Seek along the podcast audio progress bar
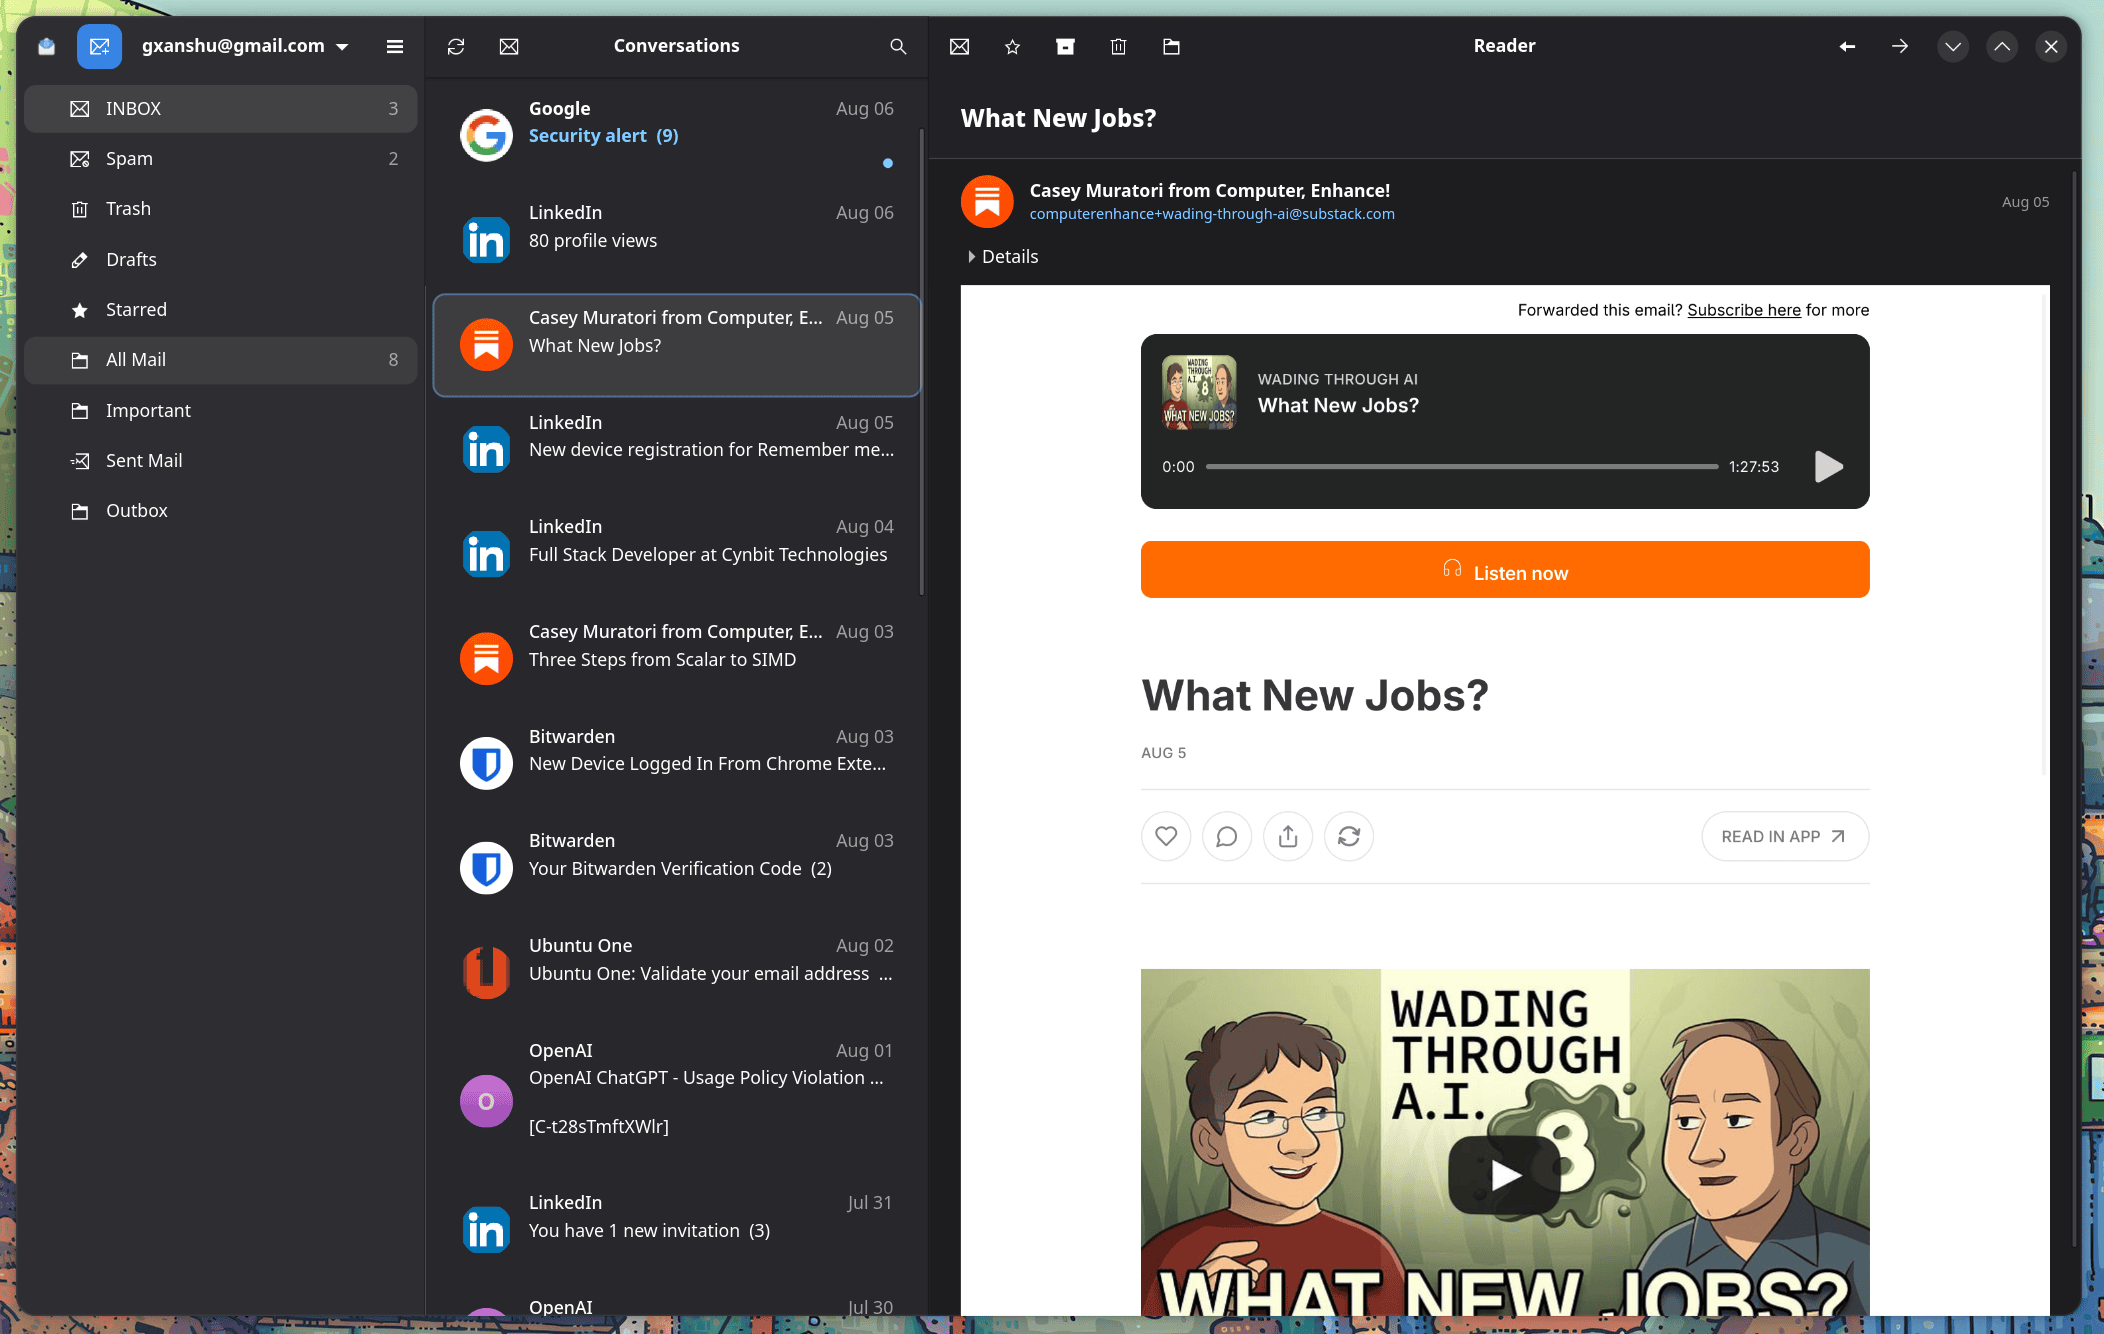 [1462, 466]
